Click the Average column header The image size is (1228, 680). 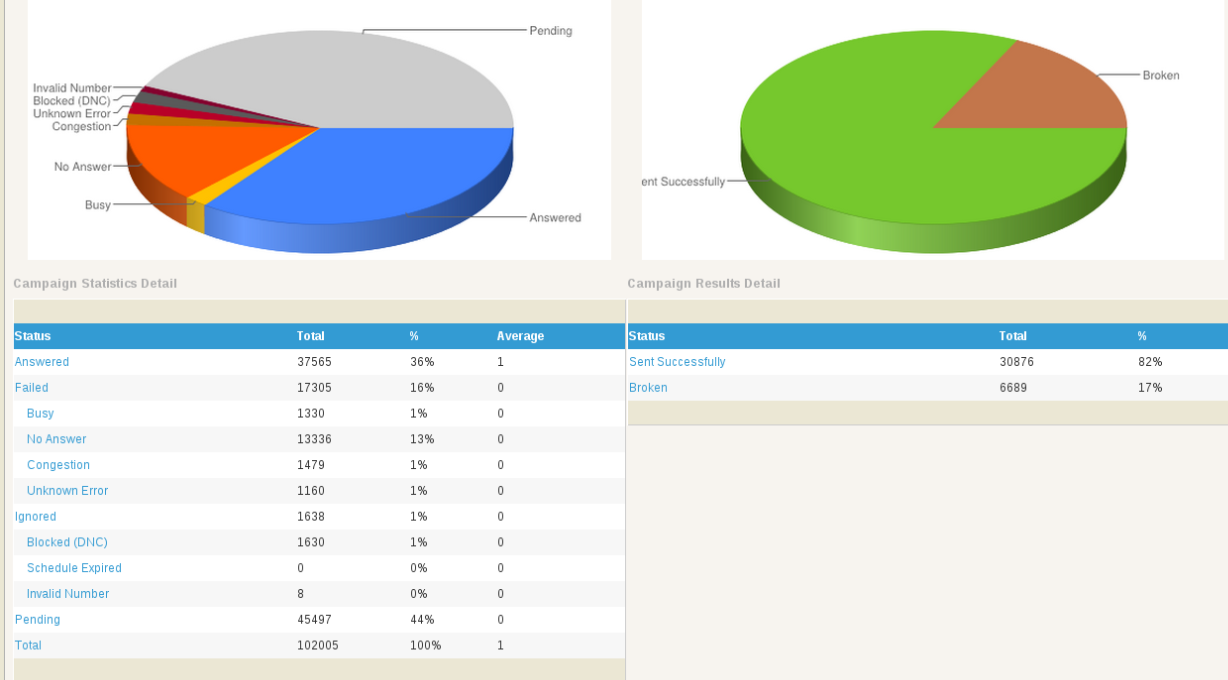pyautogui.click(x=520, y=336)
